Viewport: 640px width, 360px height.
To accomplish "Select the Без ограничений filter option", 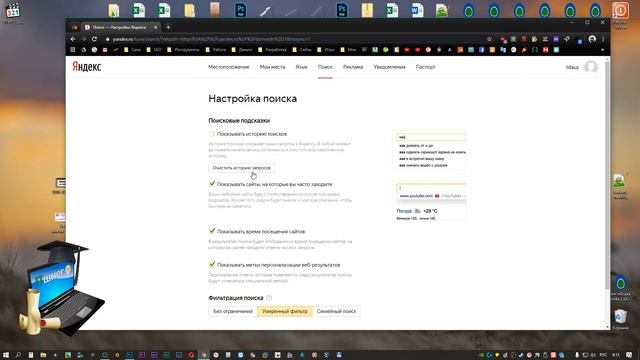I will (x=233, y=311).
